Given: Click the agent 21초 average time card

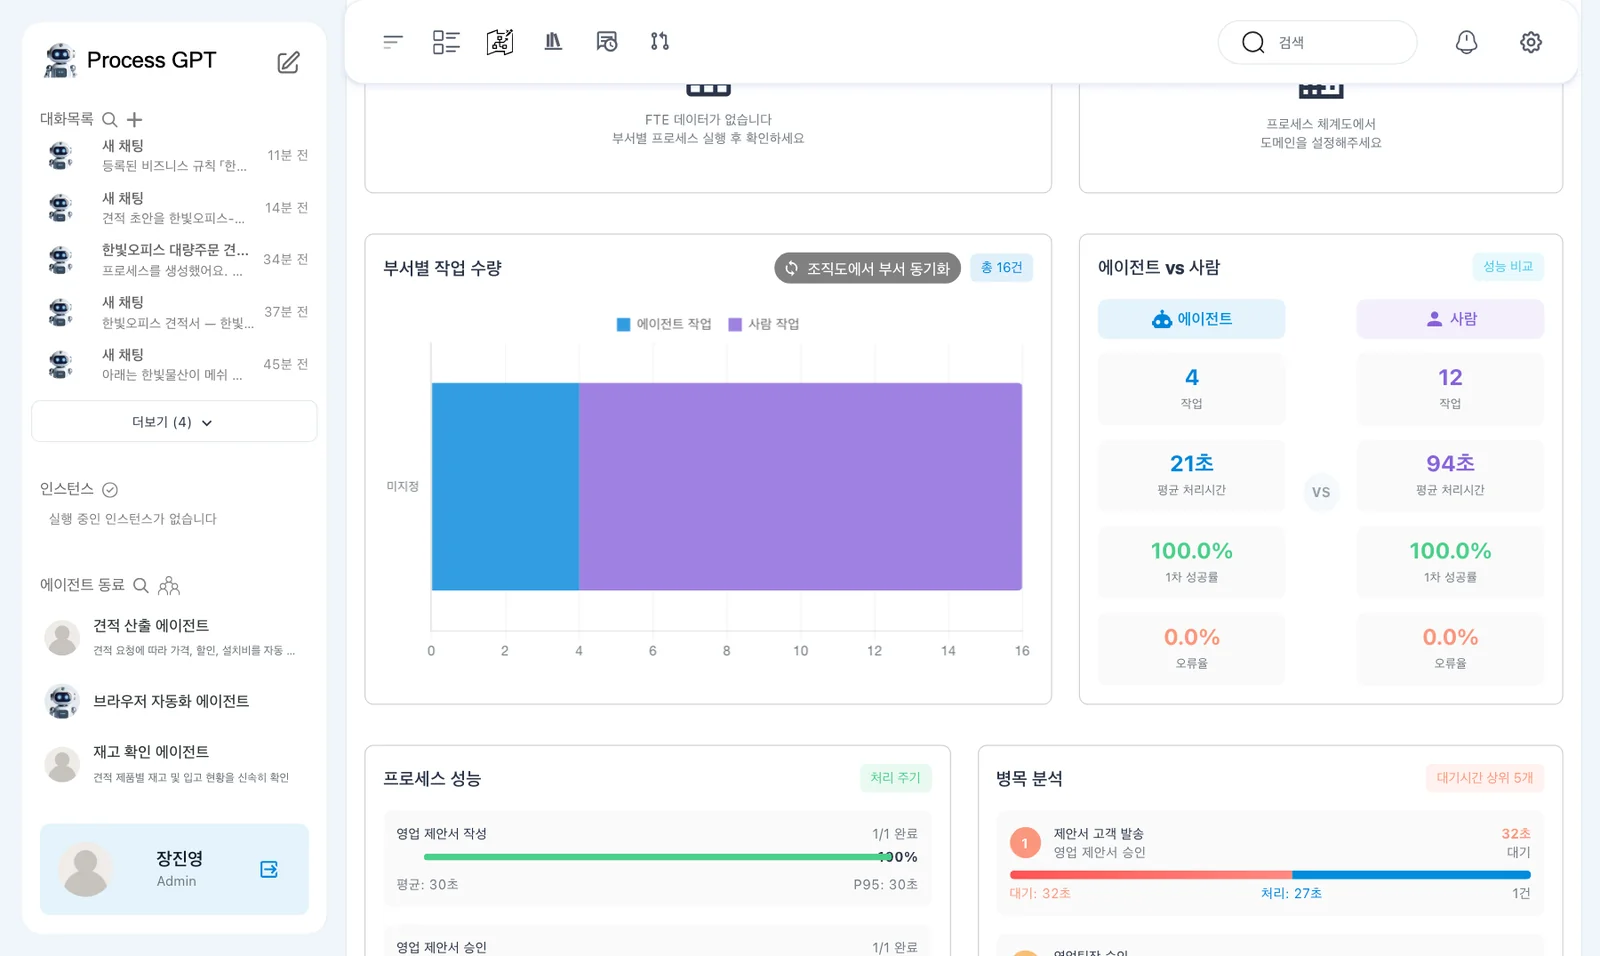Looking at the screenshot, I should [x=1191, y=475].
